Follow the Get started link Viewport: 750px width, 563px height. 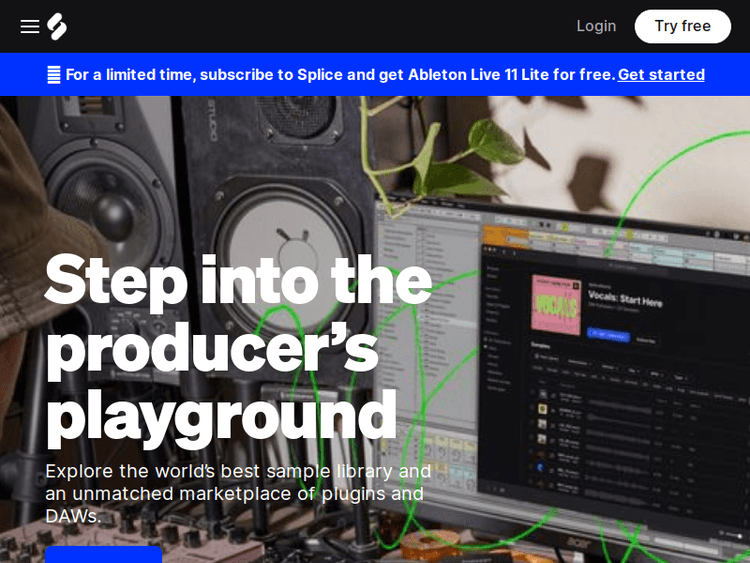661,75
